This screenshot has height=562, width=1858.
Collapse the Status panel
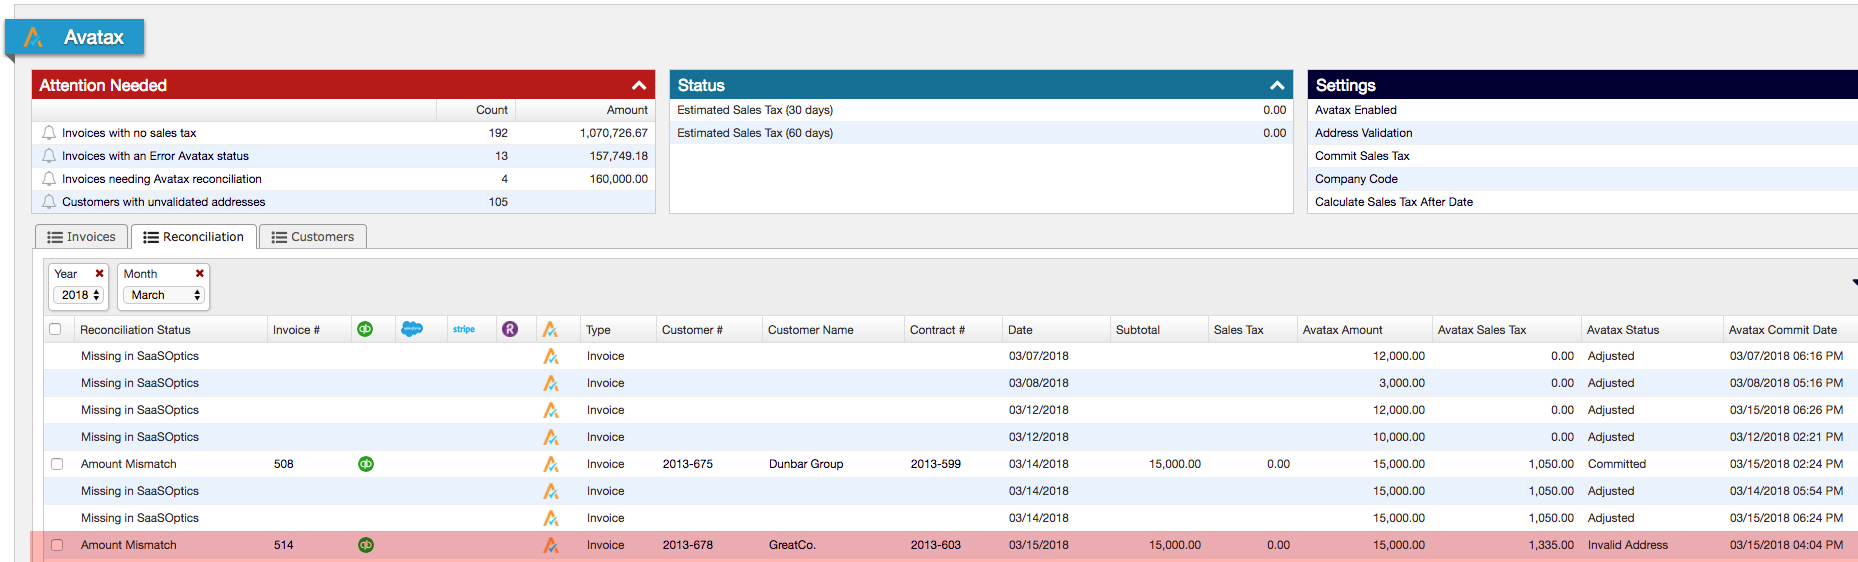coord(1277,85)
